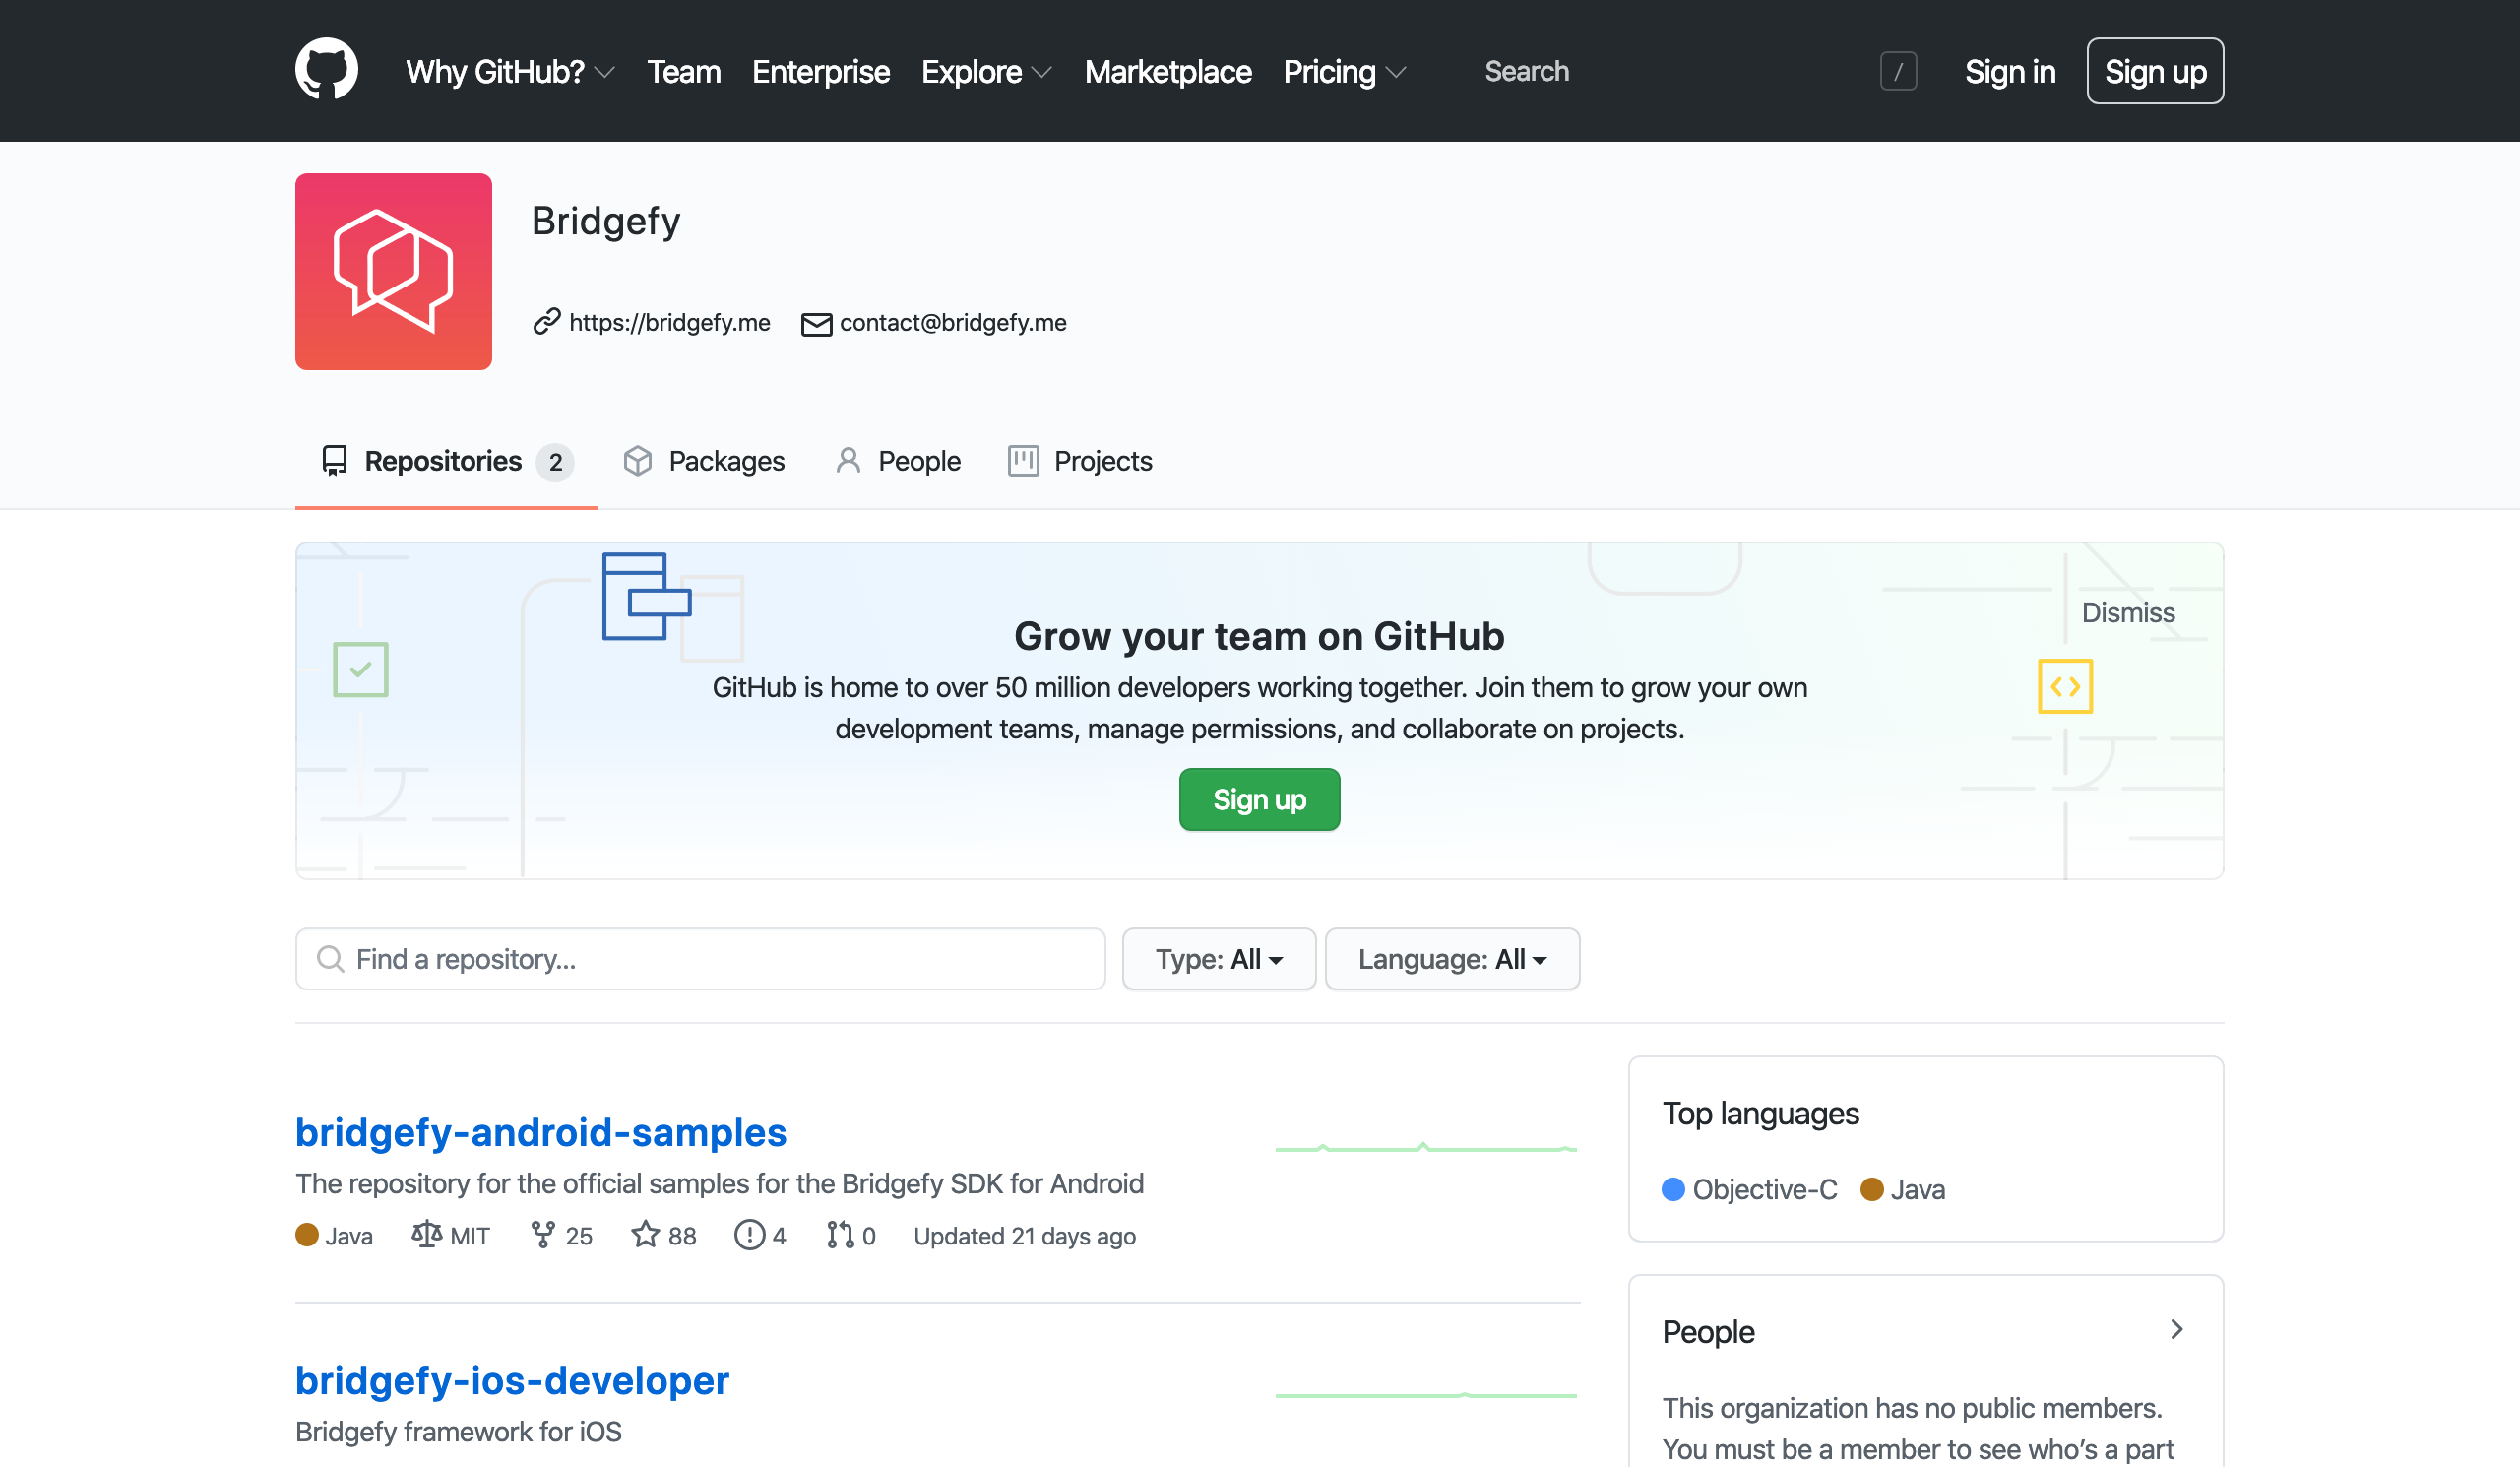Open the Team nav item

pyautogui.click(x=683, y=71)
